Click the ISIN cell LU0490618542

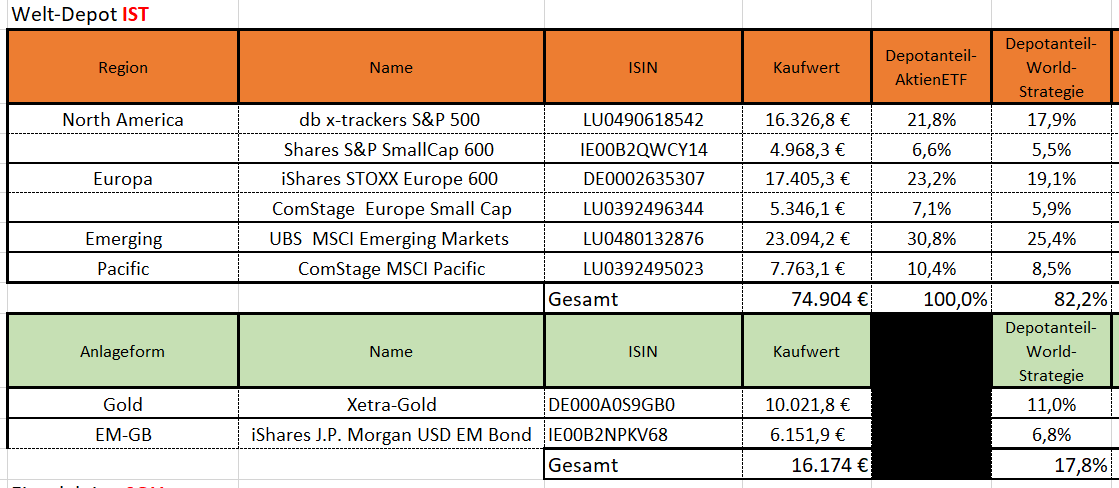click(643, 120)
